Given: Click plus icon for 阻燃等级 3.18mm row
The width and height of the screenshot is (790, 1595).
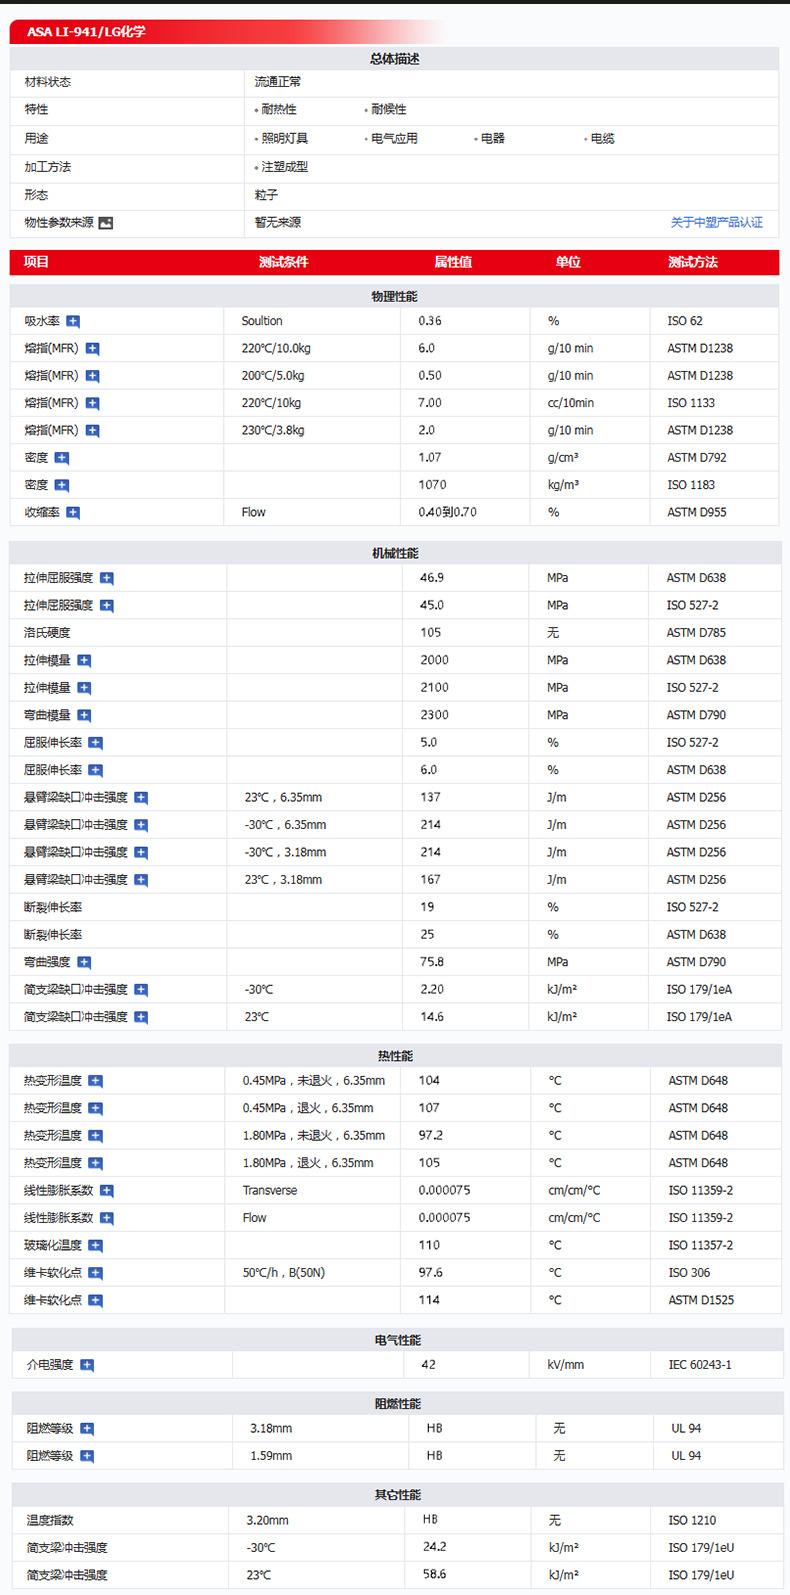Looking at the screenshot, I should 87,1429.
